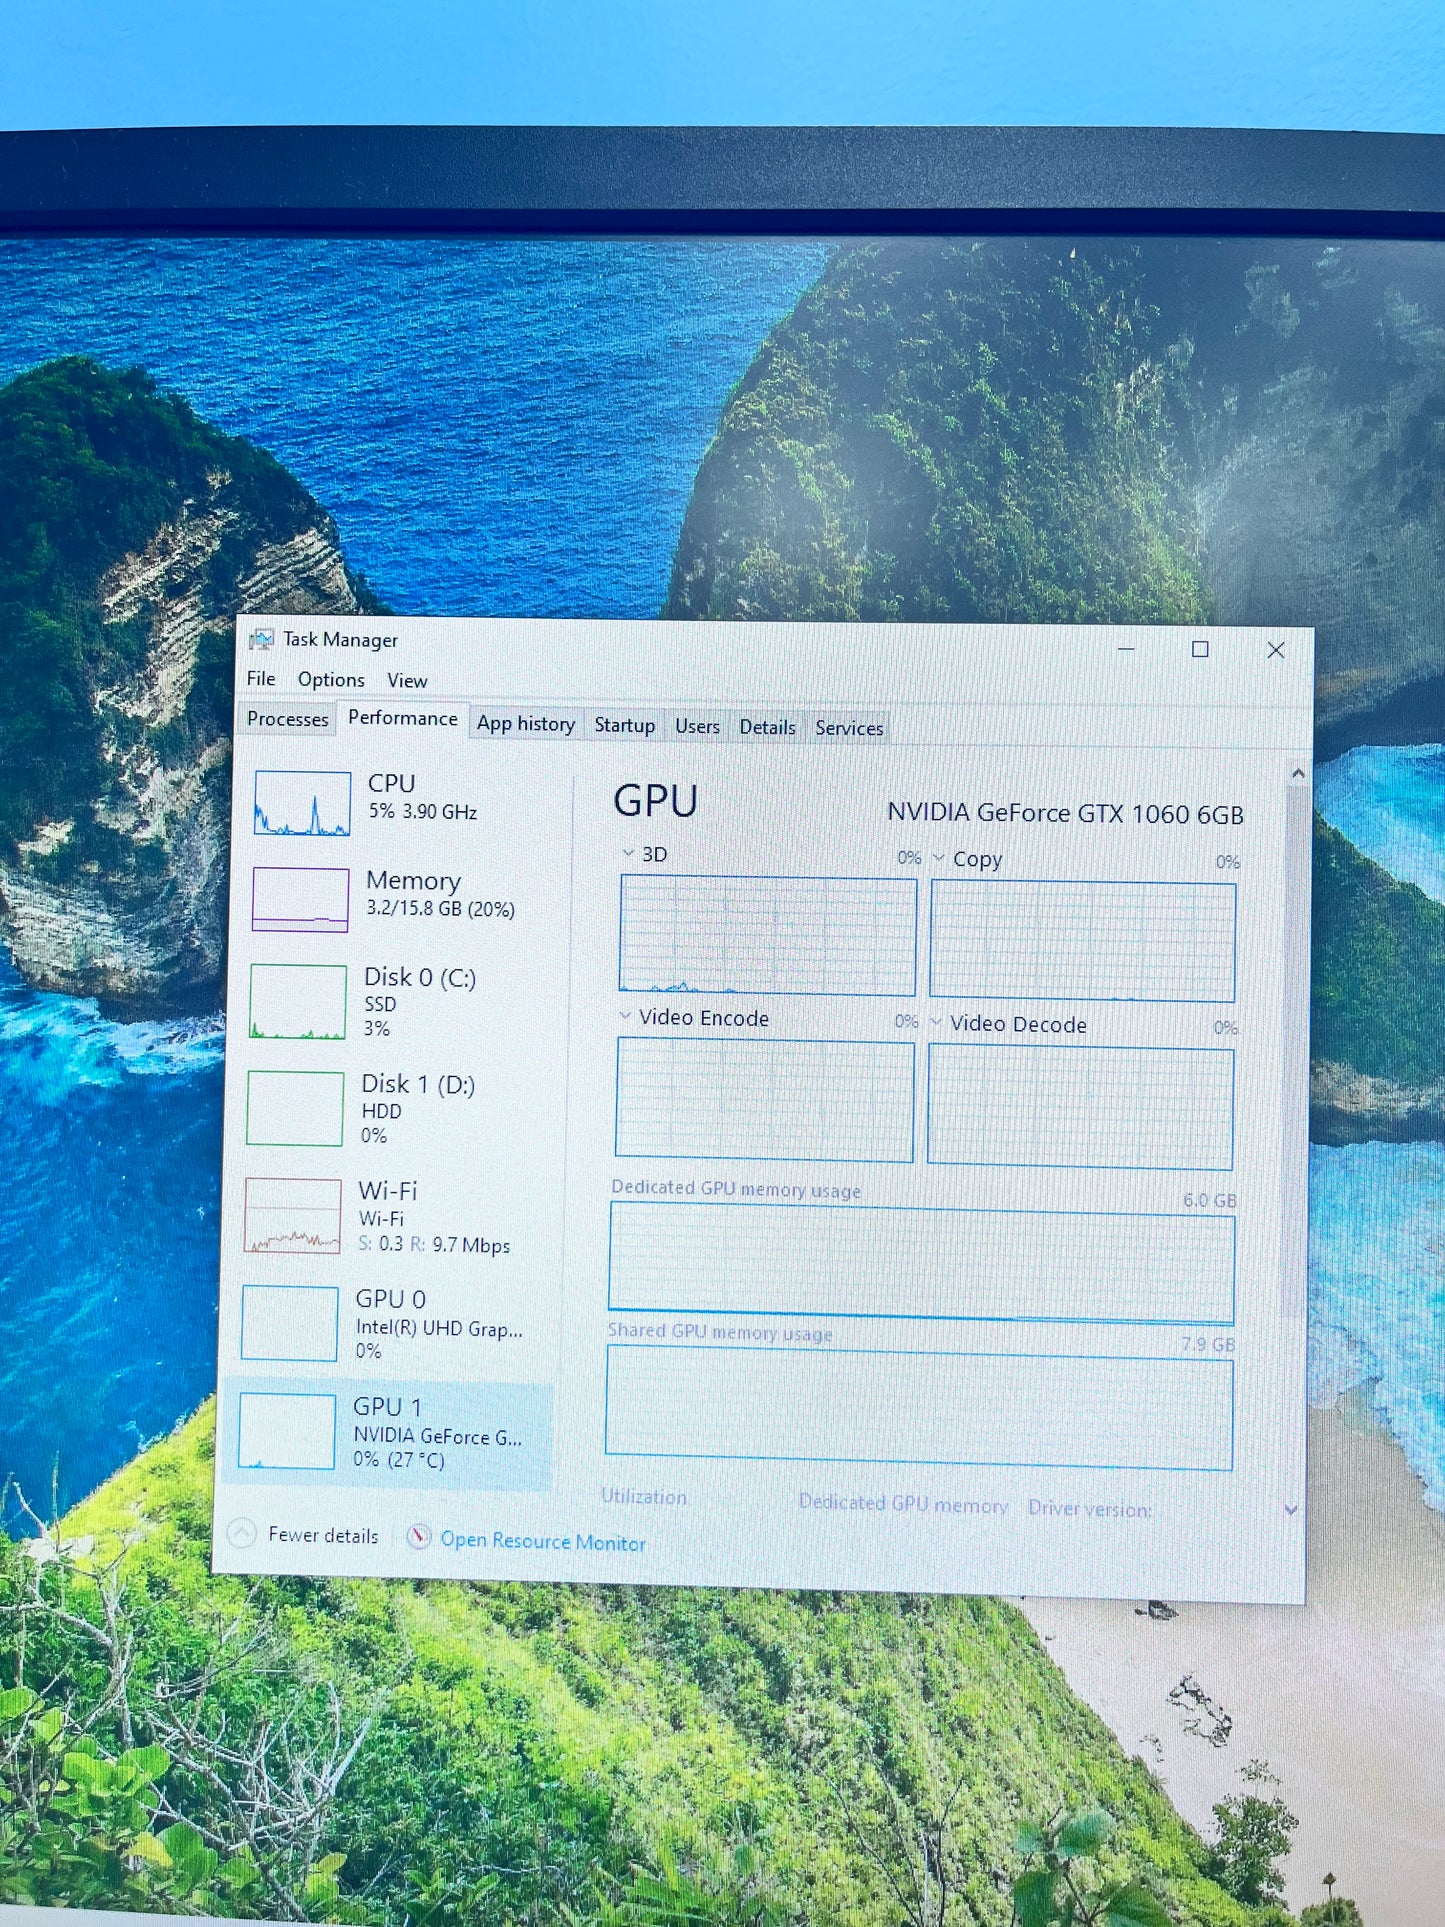Click the scrollbar down arrow in GPU pane
The width and height of the screenshot is (1445, 1927).
pyautogui.click(x=1291, y=1510)
